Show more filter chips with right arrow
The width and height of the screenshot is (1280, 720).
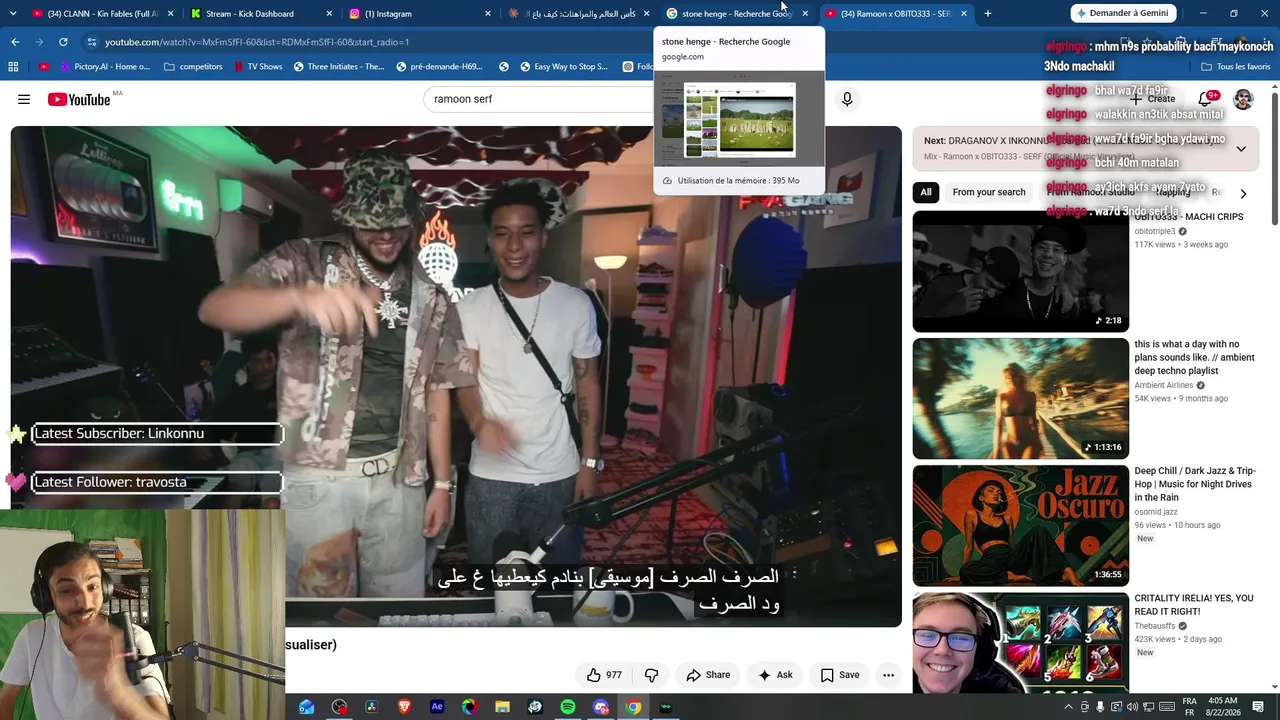(x=1243, y=193)
